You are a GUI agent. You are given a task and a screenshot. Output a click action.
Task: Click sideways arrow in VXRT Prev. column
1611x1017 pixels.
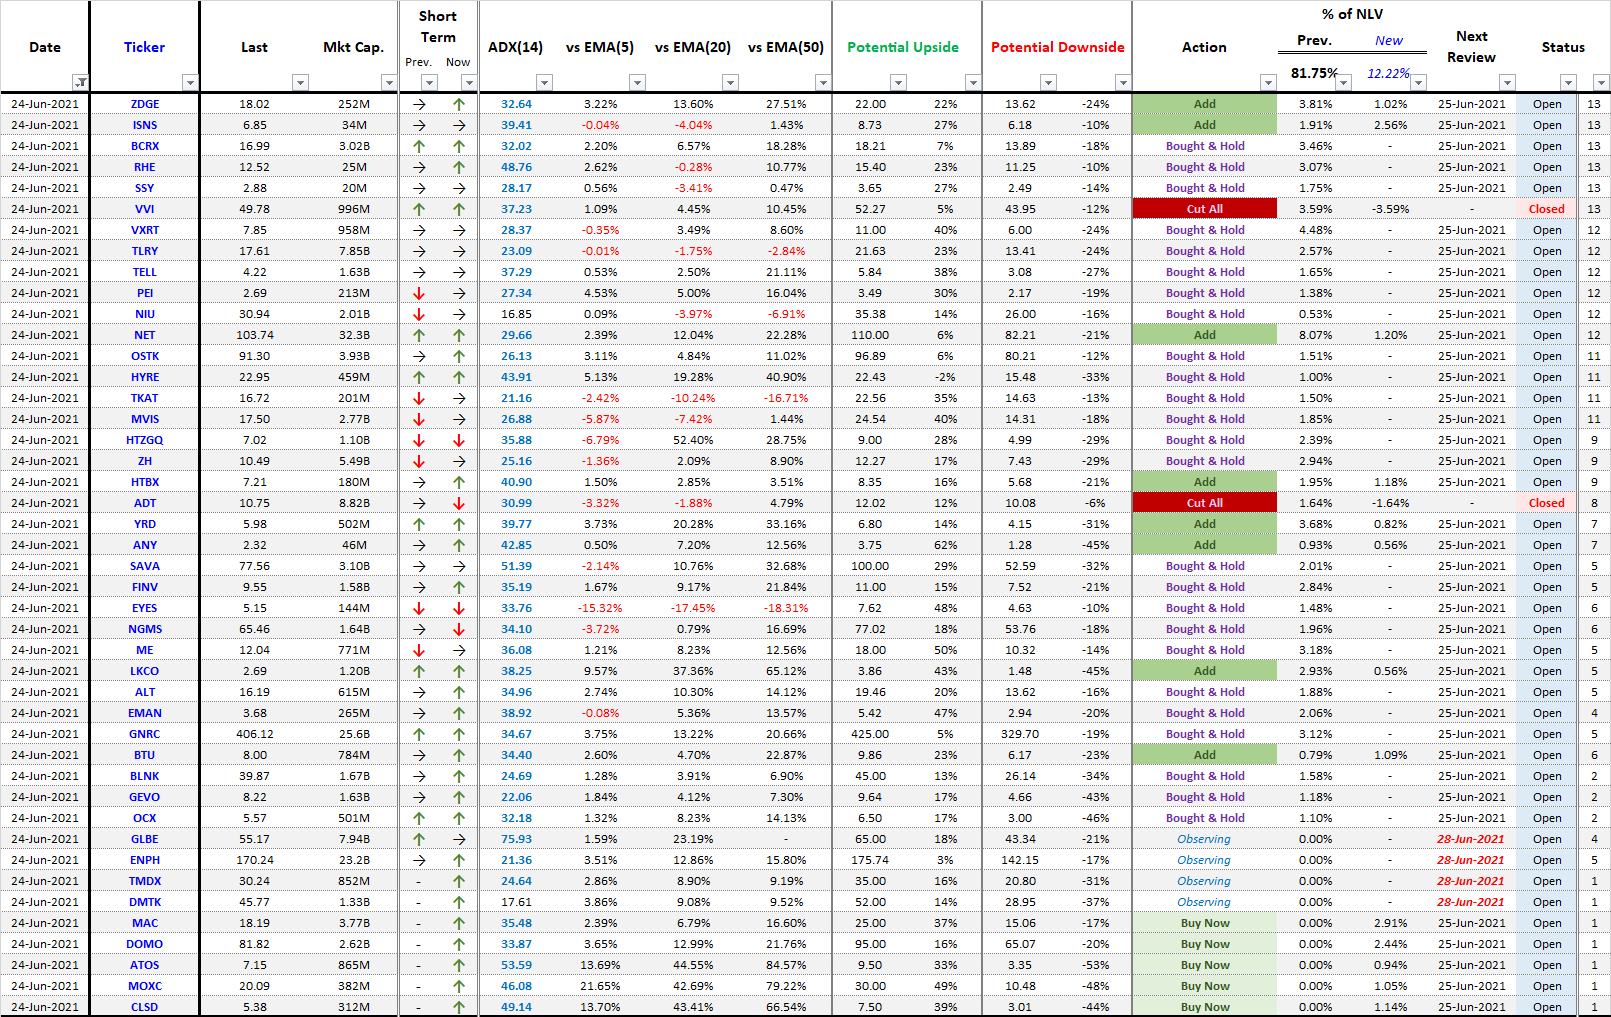pos(419,230)
